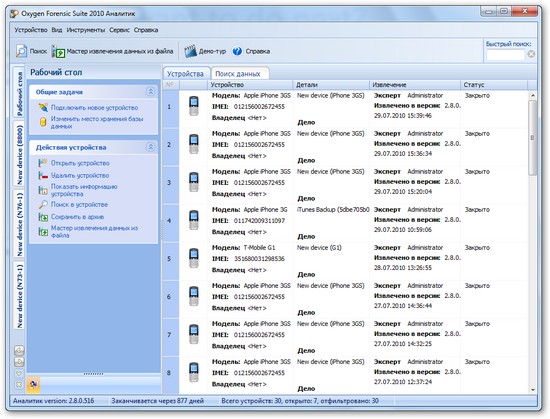Click 'Заканчивается через 877 дней' status text
The image size is (550, 419).
coord(157,401)
